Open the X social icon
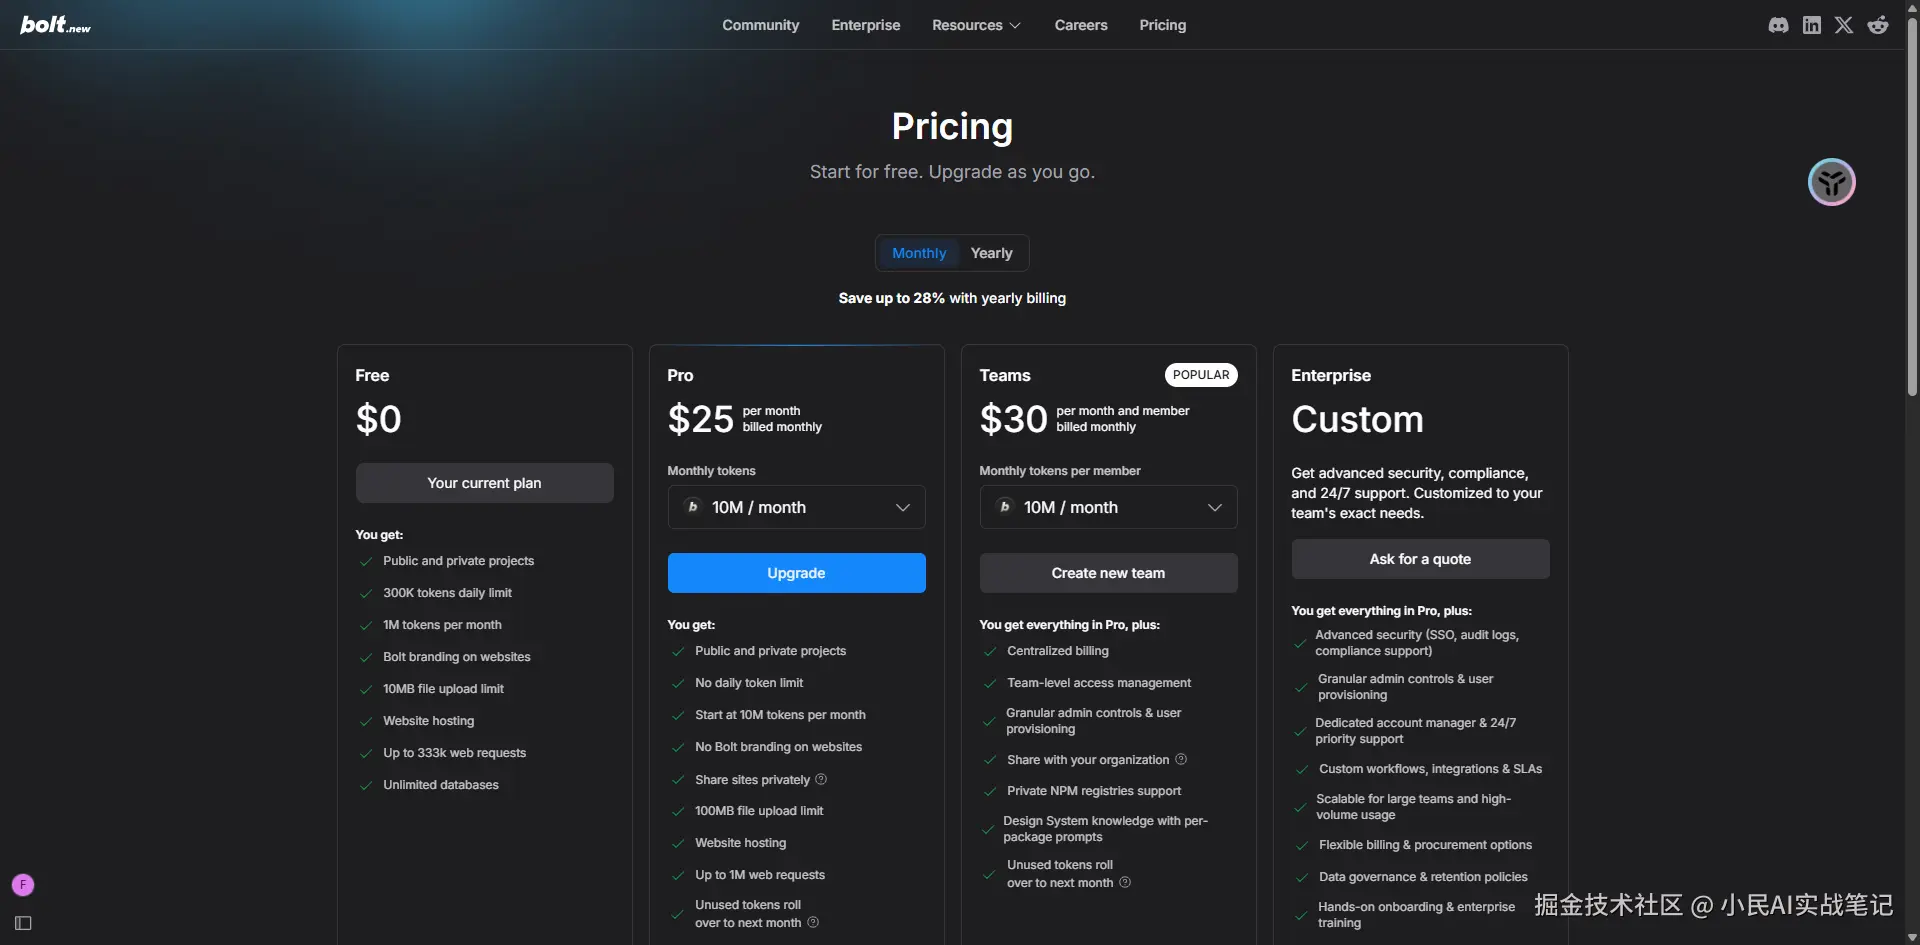The image size is (1920, 945). pos(1844,25)
